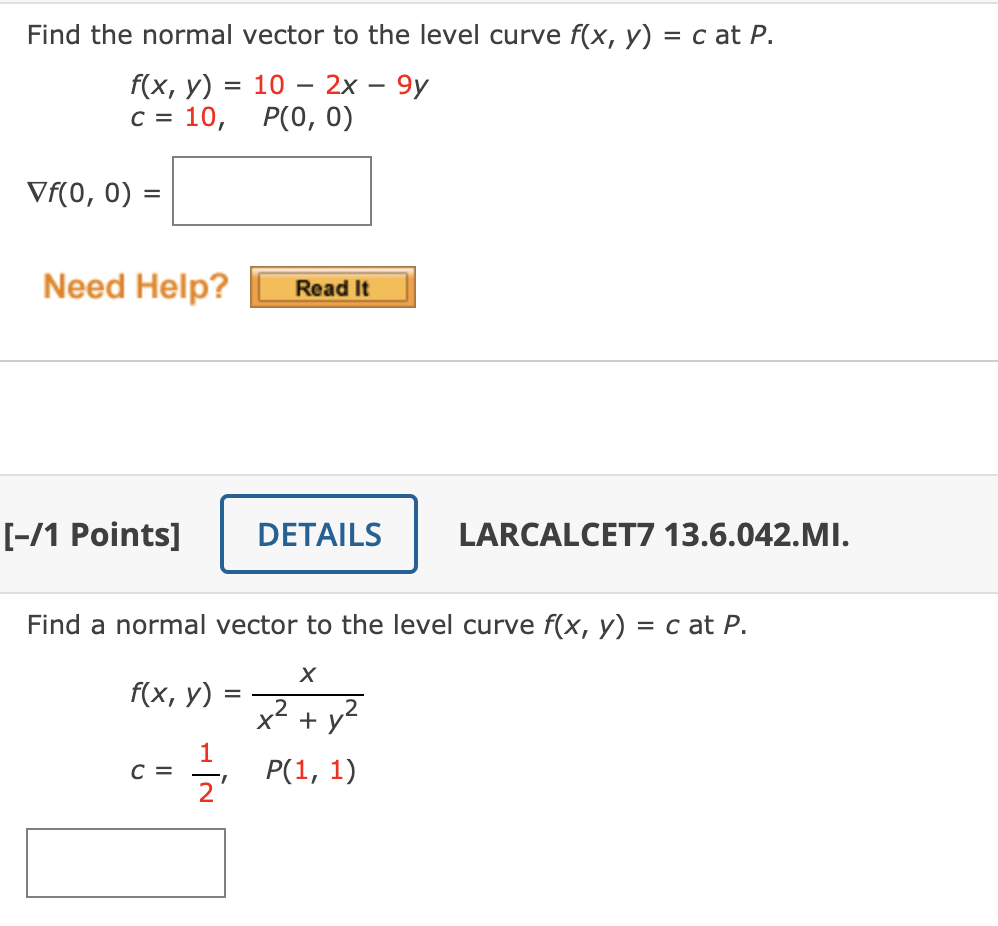Select the LARCALCET7 13.6.042.MI. assignment title
This screenshot has width=998, height=926.
click(657, 534)
